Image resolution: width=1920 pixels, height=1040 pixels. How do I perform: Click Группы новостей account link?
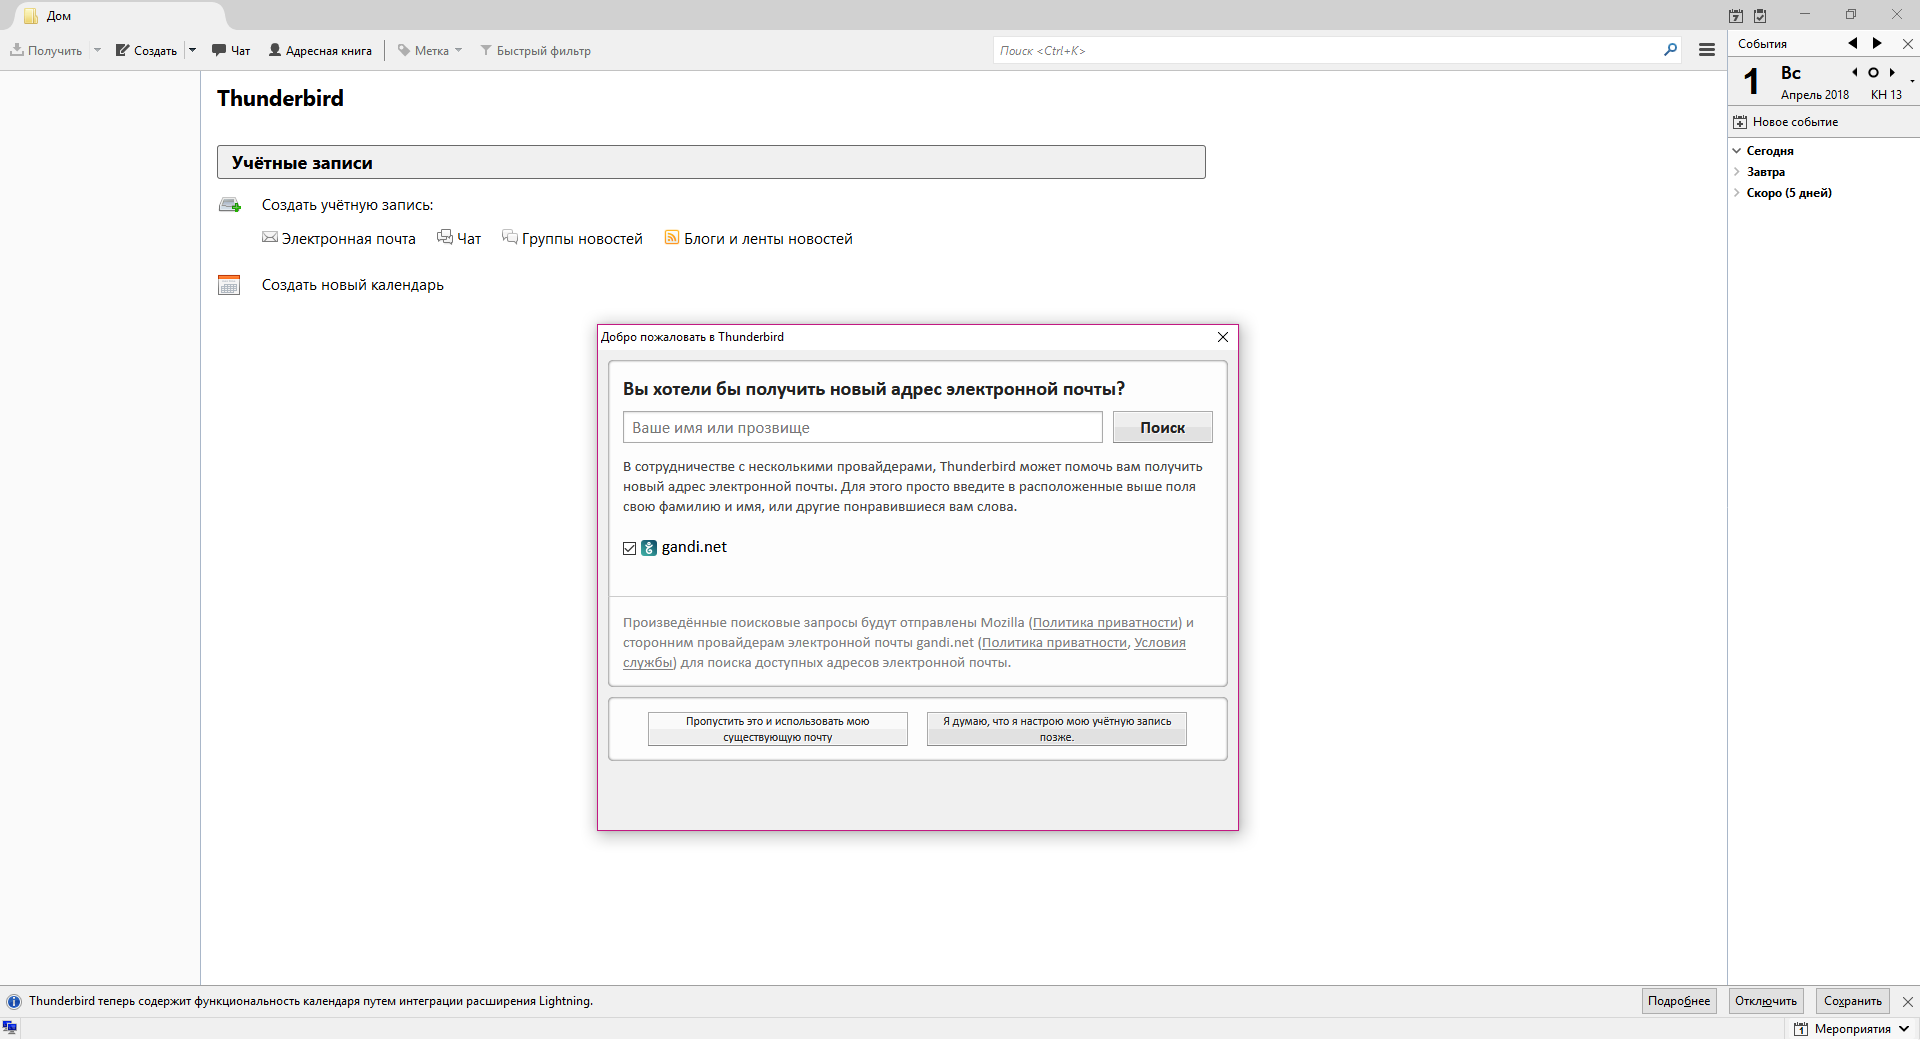tap(572, 238)
